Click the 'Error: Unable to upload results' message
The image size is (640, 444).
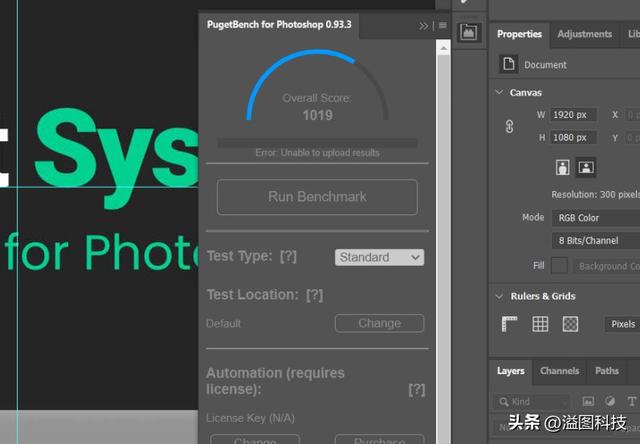point(317,153)
